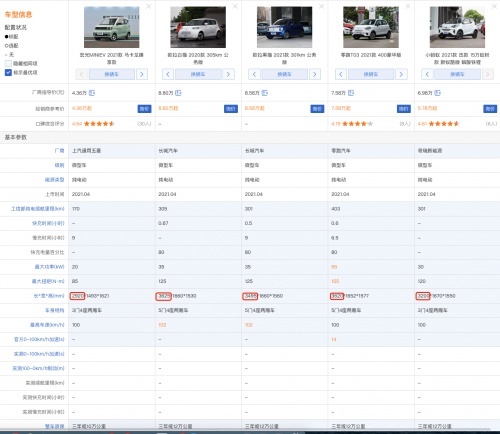The width and height of the screenshot is (500, 434).
Task: Open 换辆车 selector for Ora White Cat
Action: tap(198, 74)
